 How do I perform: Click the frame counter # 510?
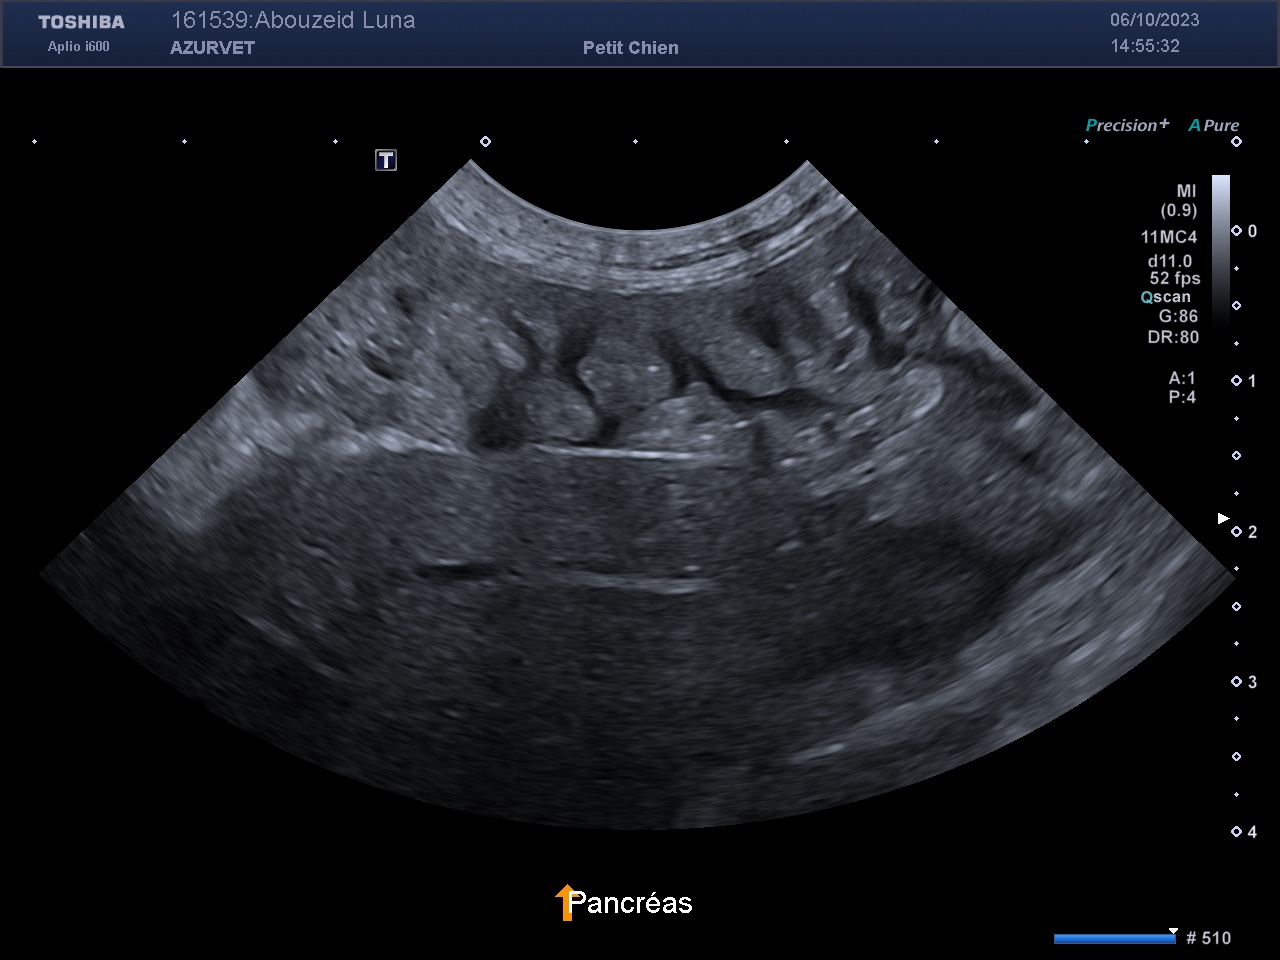point(1208,938)
